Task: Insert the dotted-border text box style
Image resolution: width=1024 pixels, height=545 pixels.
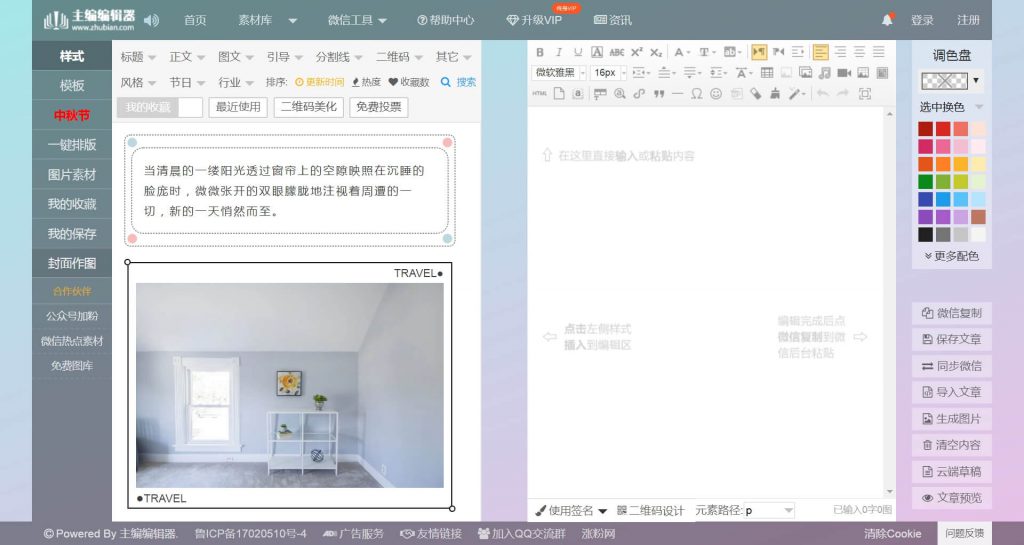Action: 289,191
